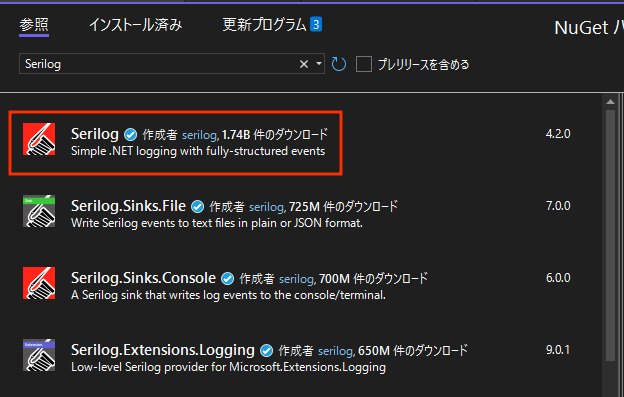Viewport: 624px width, 397px height.
Task: Click 'Simple .NET logging with fully-structured events' description
Action: click(x=198, y=152)
